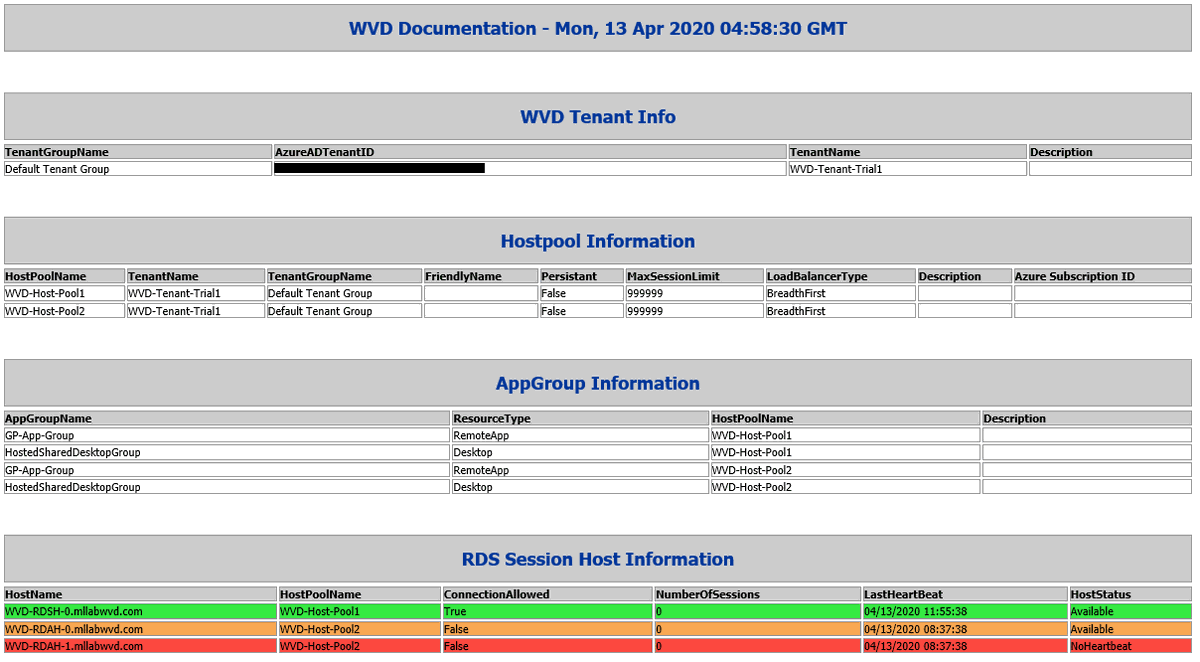Click Desktop type in last HostedSharedDesktopGroup row
Viewport: 1200px width, 662px height.
click(x=580, y=487)
